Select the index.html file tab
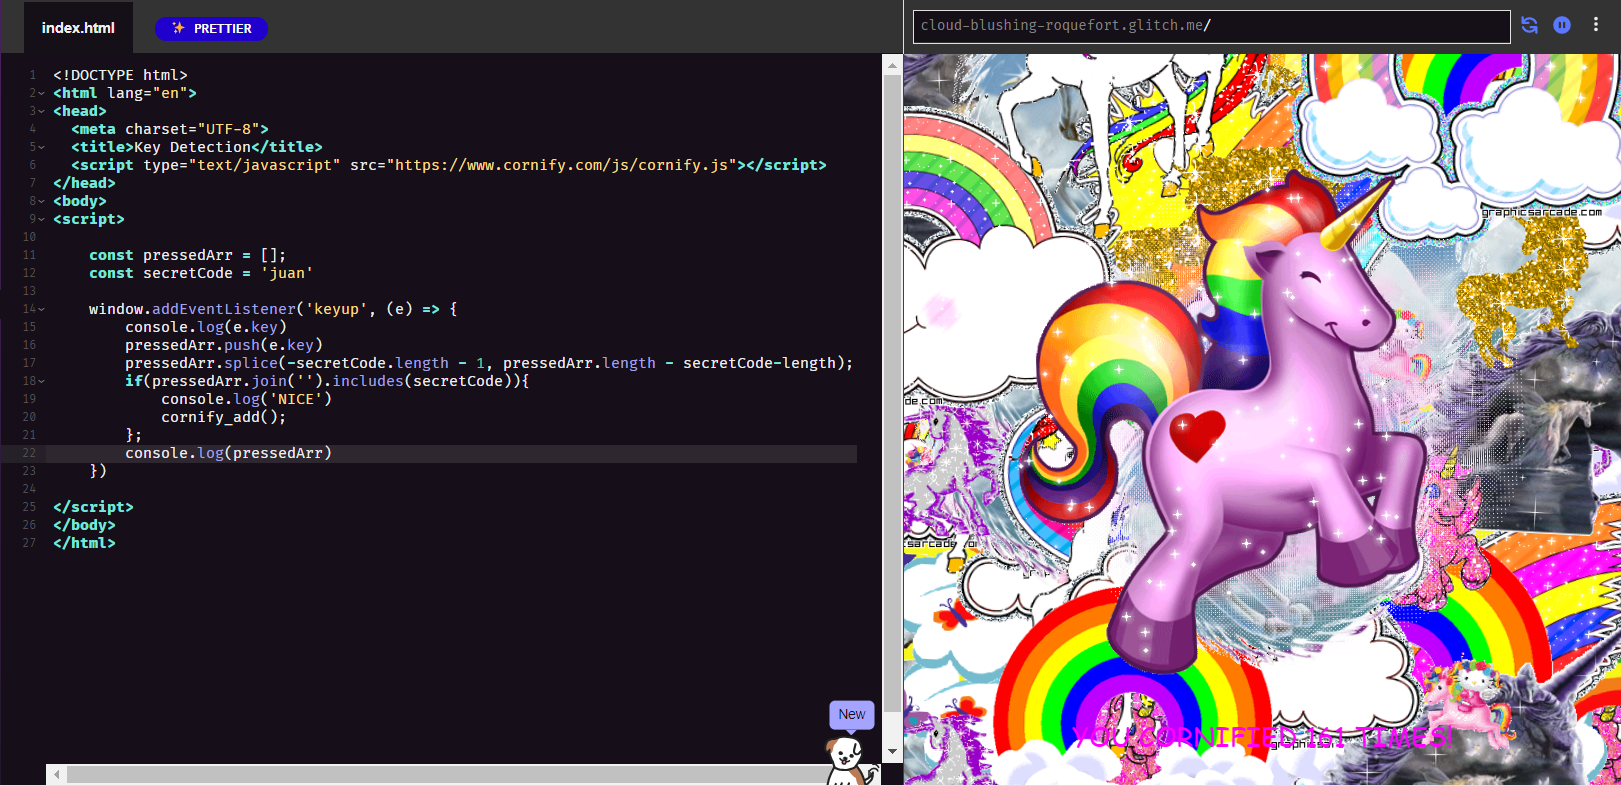This screenshot has width=1621, height=786. click(x=78, y=28)
